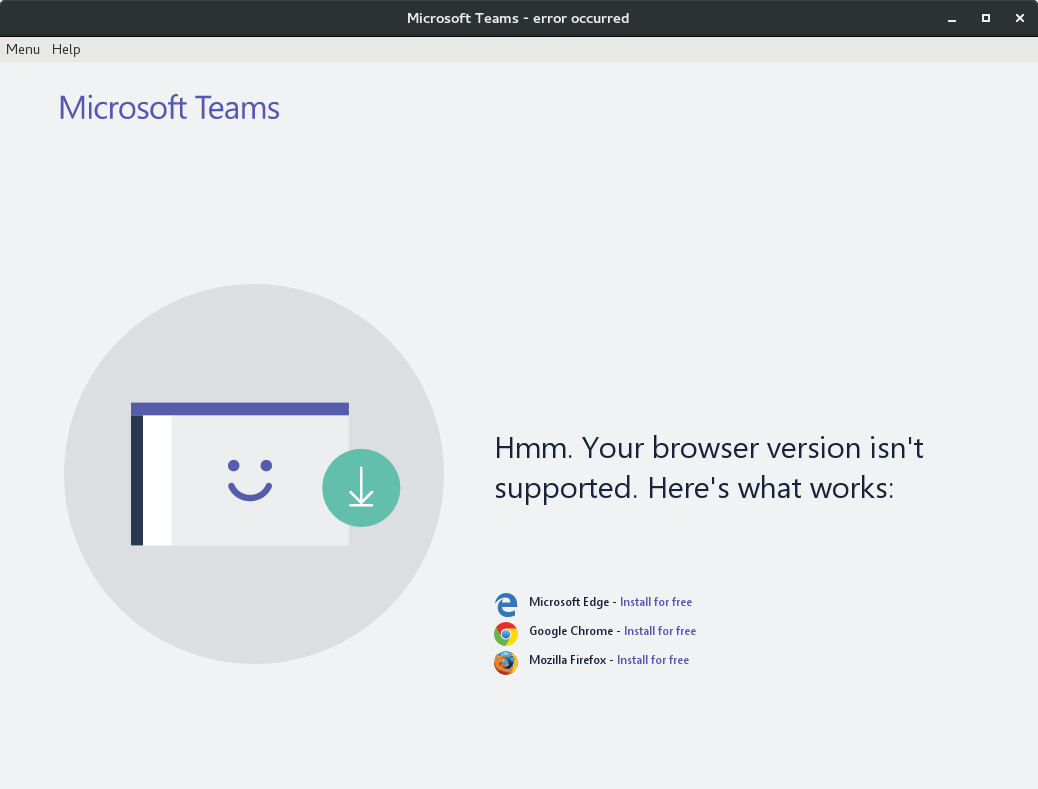The image size is (1038, 789).
Task: Open the Menu menu
Action: 23,50
